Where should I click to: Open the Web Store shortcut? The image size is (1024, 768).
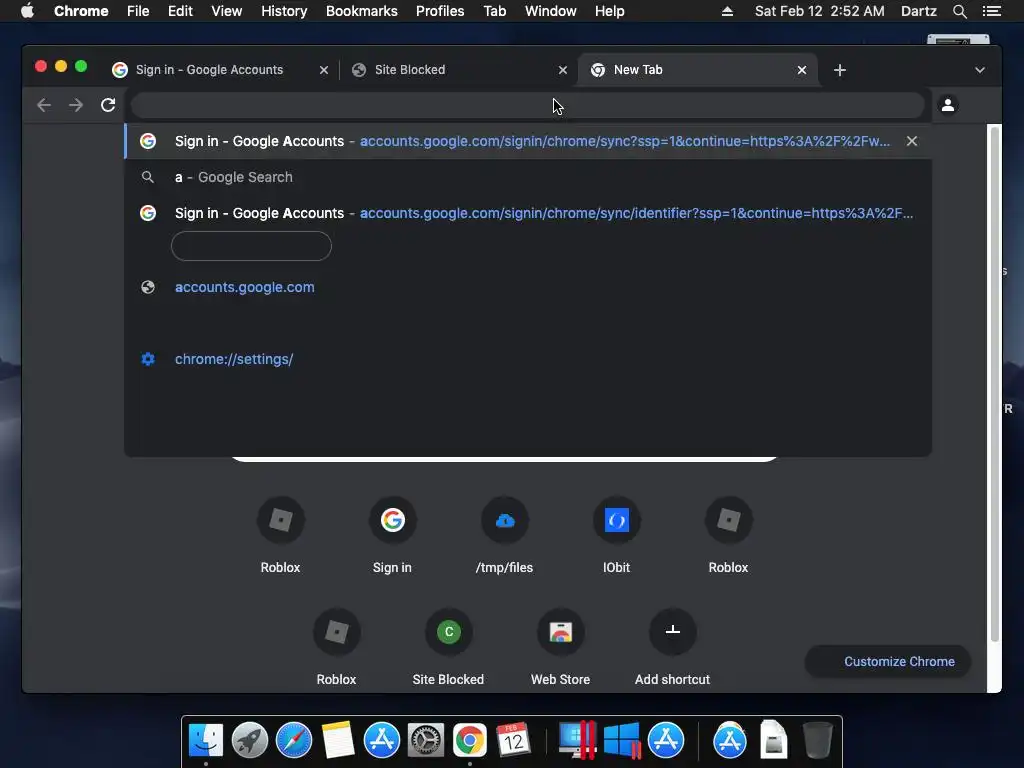click(560, 648)
